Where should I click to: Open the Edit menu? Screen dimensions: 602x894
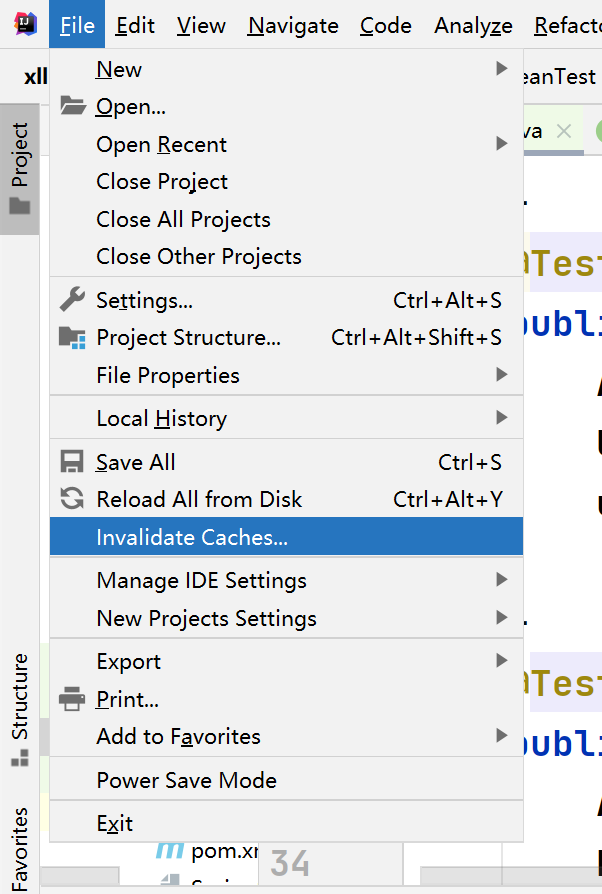coord(134,26)
